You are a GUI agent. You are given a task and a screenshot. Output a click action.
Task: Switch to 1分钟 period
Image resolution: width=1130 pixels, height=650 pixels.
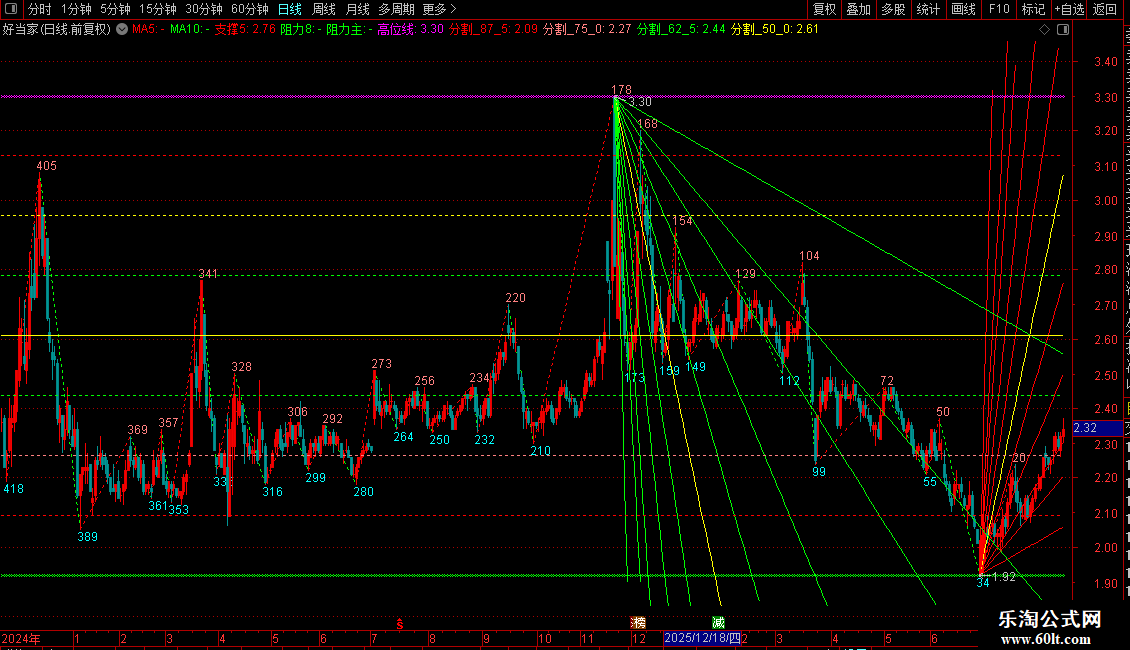76,9
